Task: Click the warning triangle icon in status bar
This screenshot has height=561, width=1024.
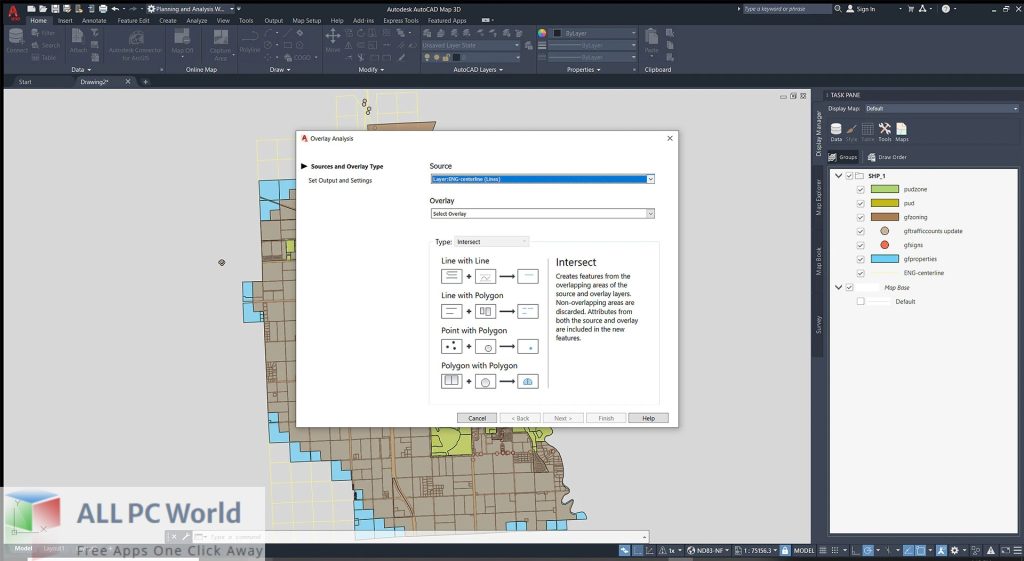Action: point(991,551)
